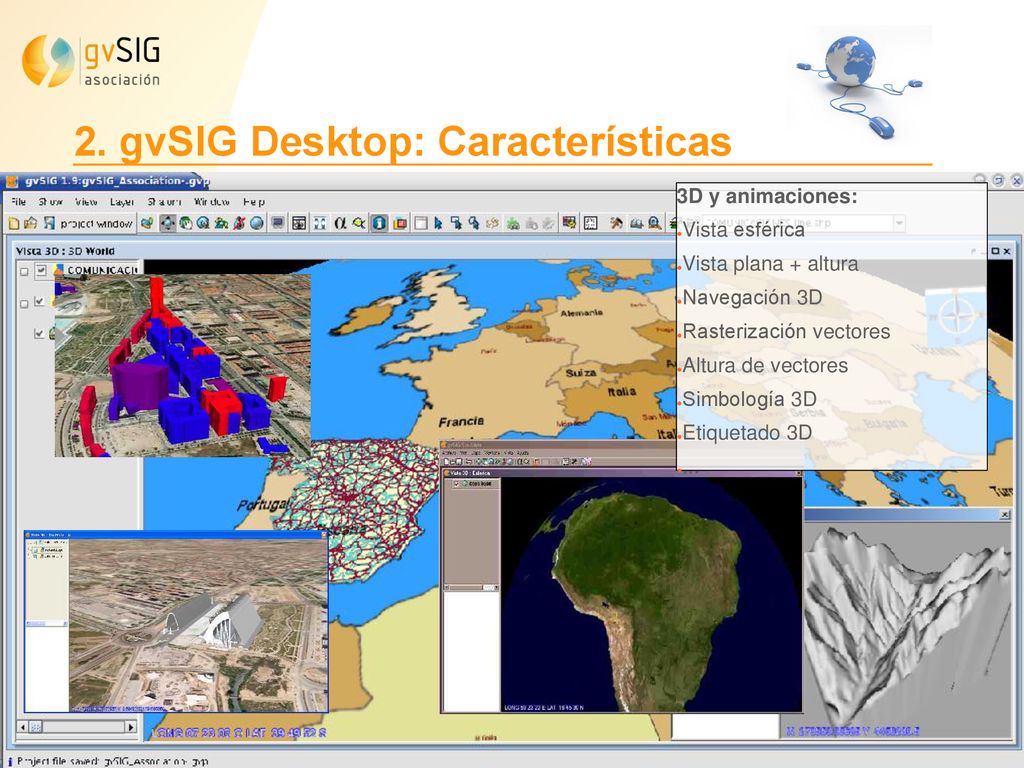Click the slide title 'gvSIG Desktop: Características'
1024x768 pixels.
(x=425, y=141)
